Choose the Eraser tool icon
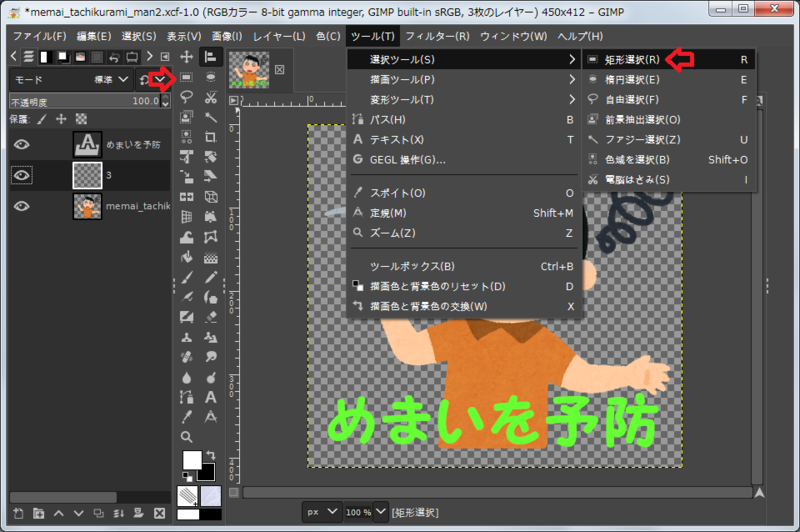This screenshot has height=532, width=800. [210, 317]
